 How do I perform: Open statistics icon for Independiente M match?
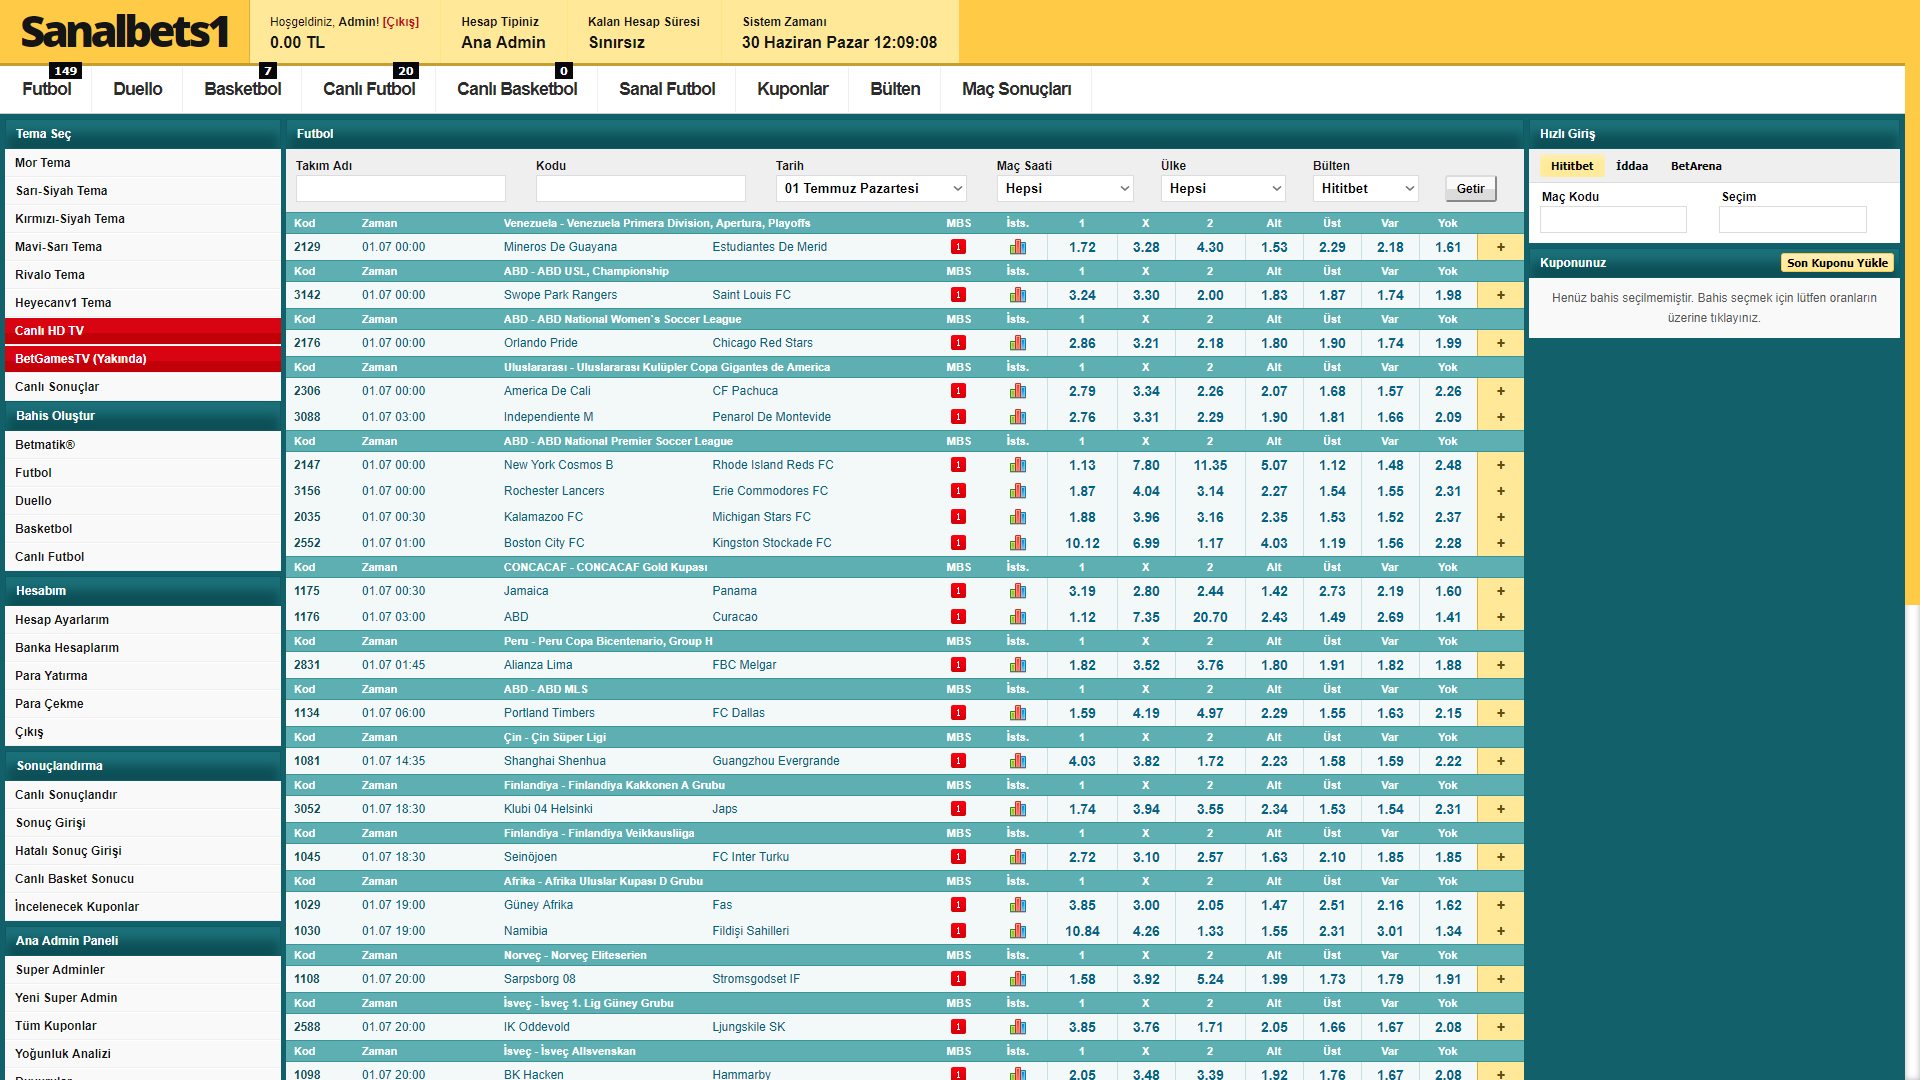(x=1018, y=417)
